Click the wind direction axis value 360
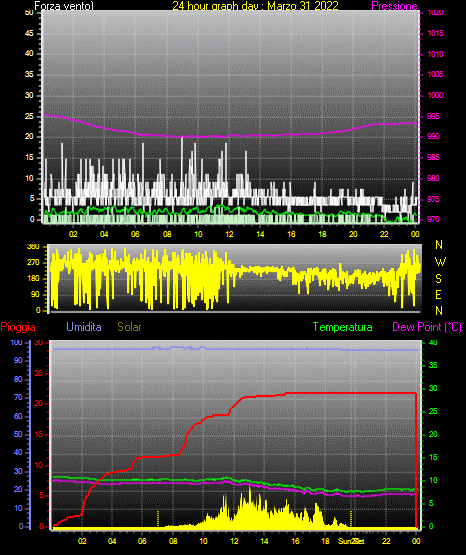This screenshot has height=555, width=466. pos(34,247)
